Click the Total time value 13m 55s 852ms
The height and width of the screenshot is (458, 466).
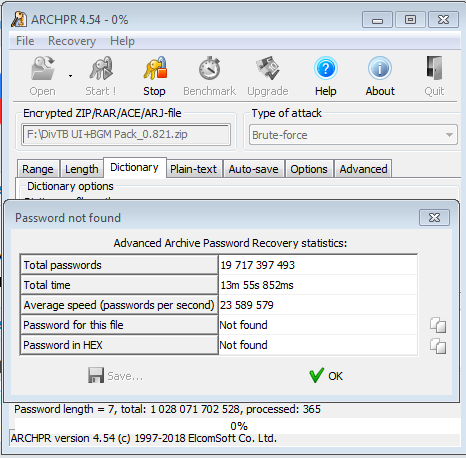[257, 285]
